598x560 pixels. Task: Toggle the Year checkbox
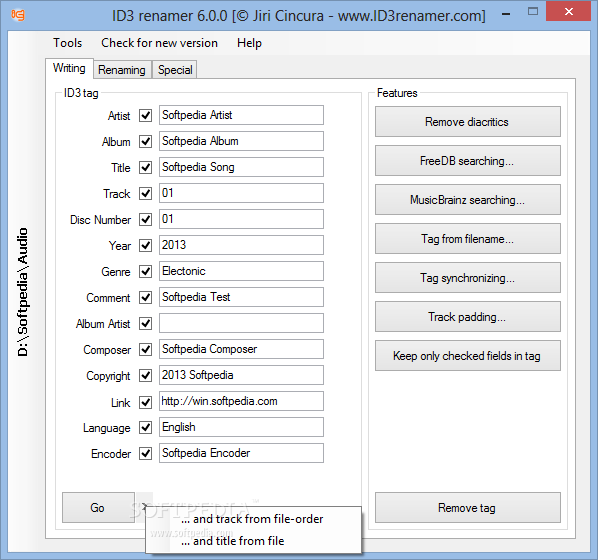pyautogui.click(x=145, y=245)
